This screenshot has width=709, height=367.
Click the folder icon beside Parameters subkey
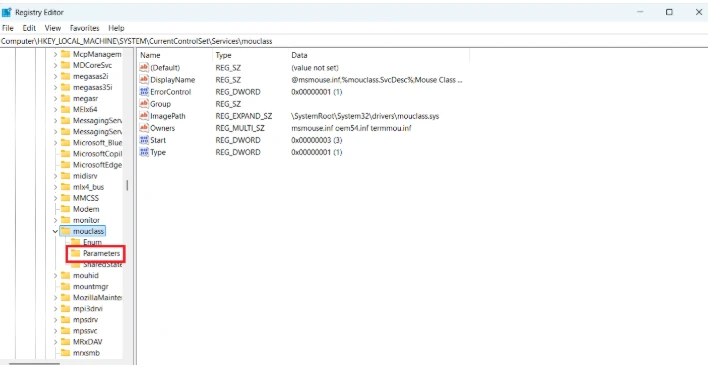(76, 254)
